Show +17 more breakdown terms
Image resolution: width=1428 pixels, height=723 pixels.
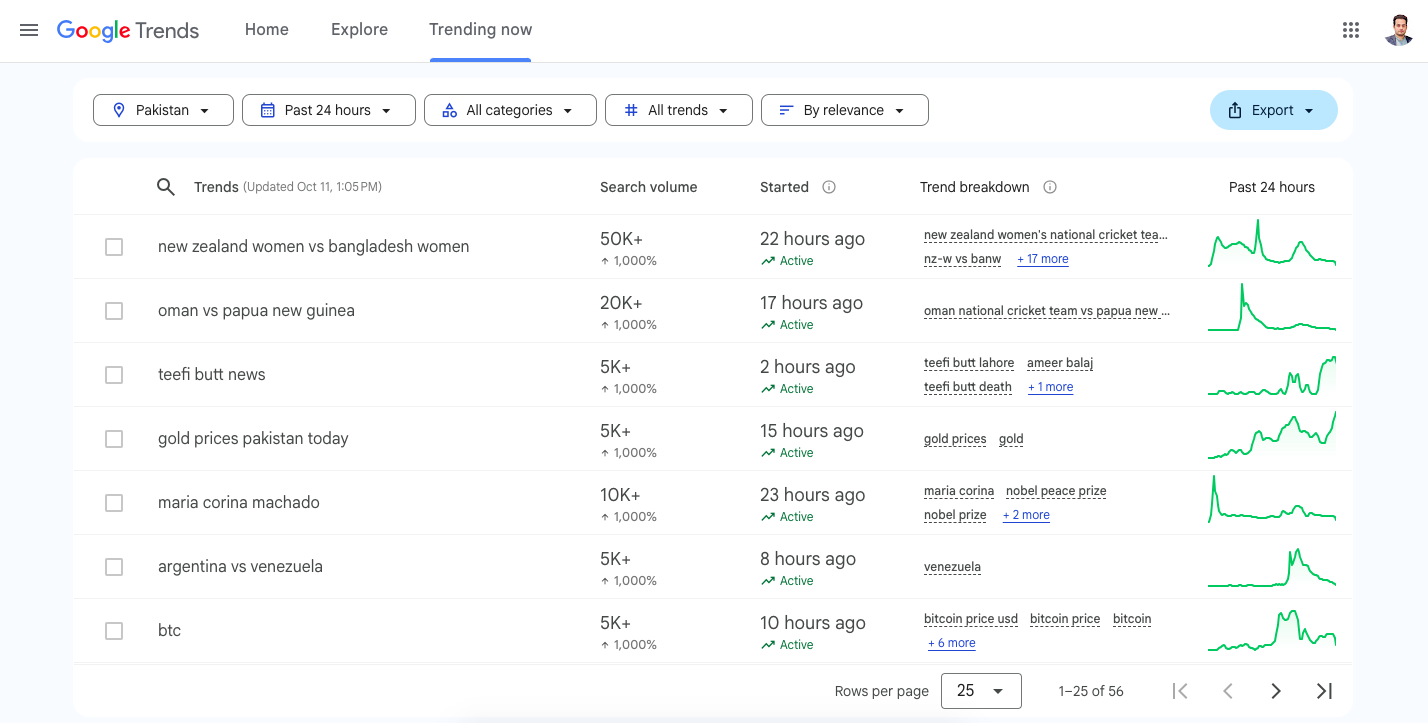coord(1043,259)
